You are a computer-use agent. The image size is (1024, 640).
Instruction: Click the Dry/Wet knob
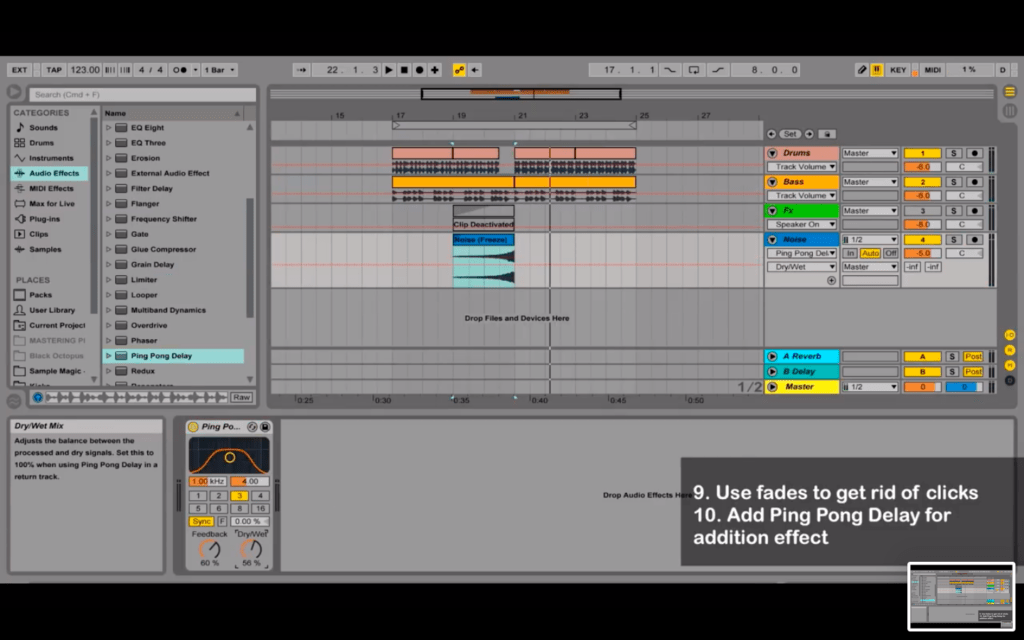(x=251, y=549)
